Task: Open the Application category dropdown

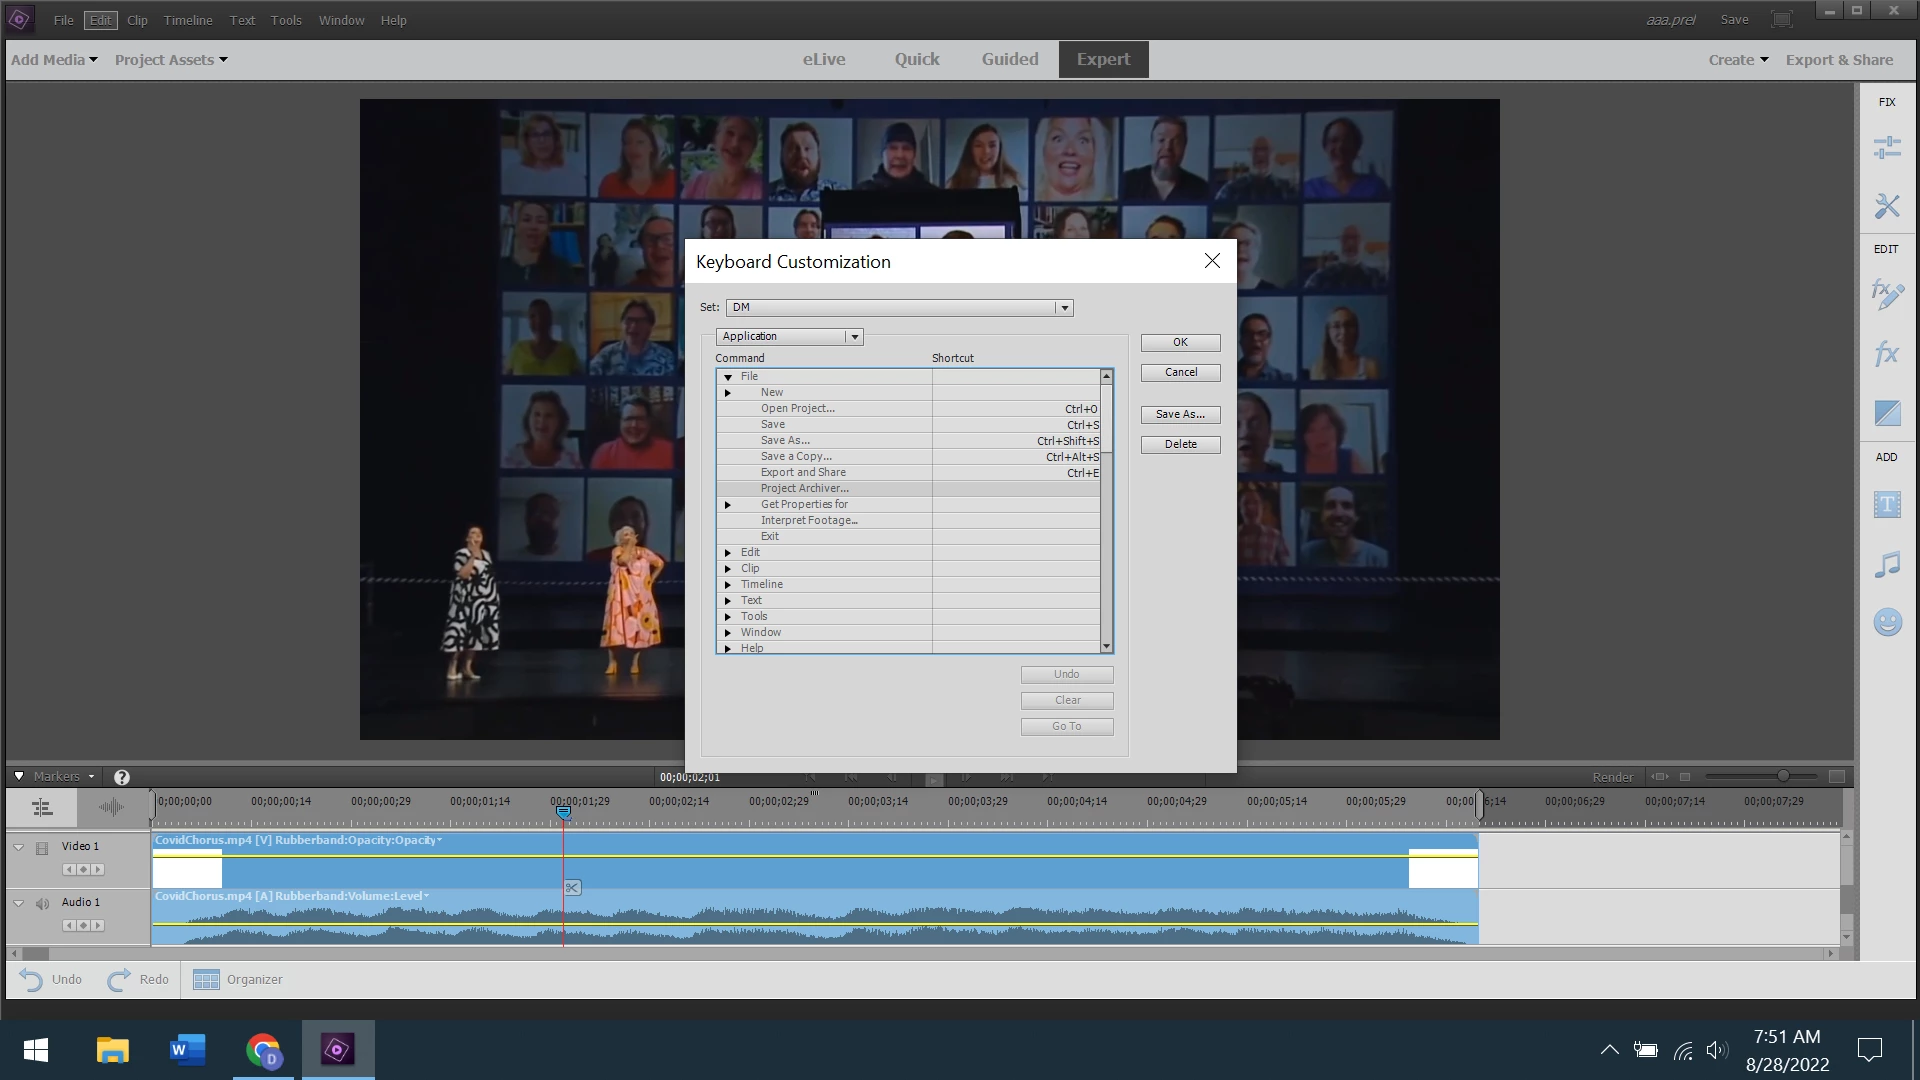Action: [854, 337]
